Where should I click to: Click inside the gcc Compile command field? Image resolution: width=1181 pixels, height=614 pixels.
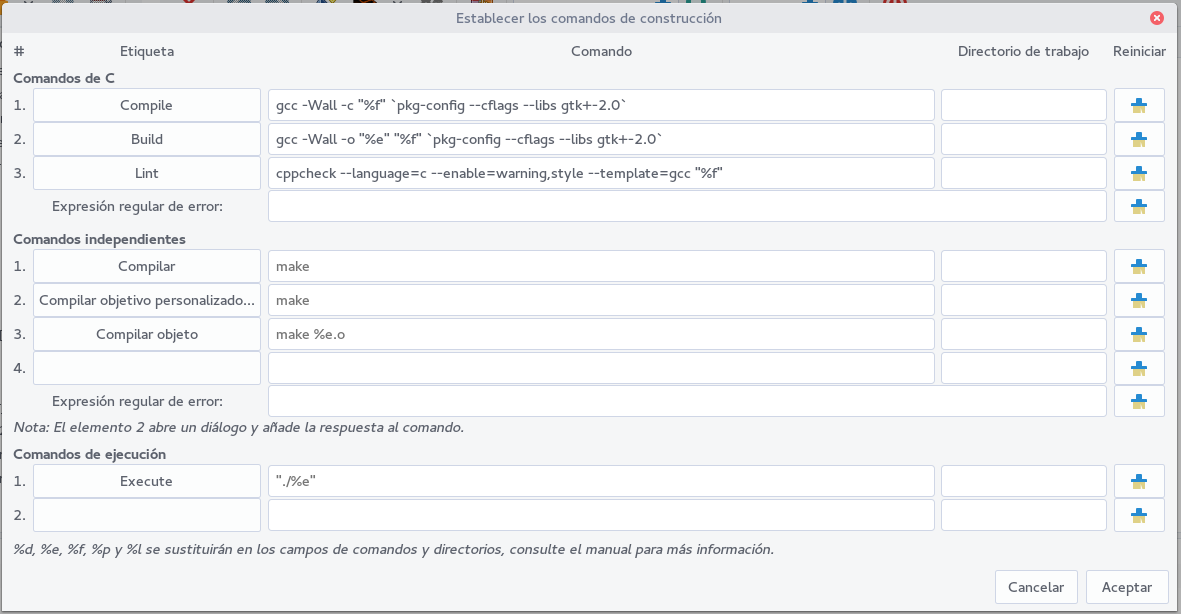point(600,104)
